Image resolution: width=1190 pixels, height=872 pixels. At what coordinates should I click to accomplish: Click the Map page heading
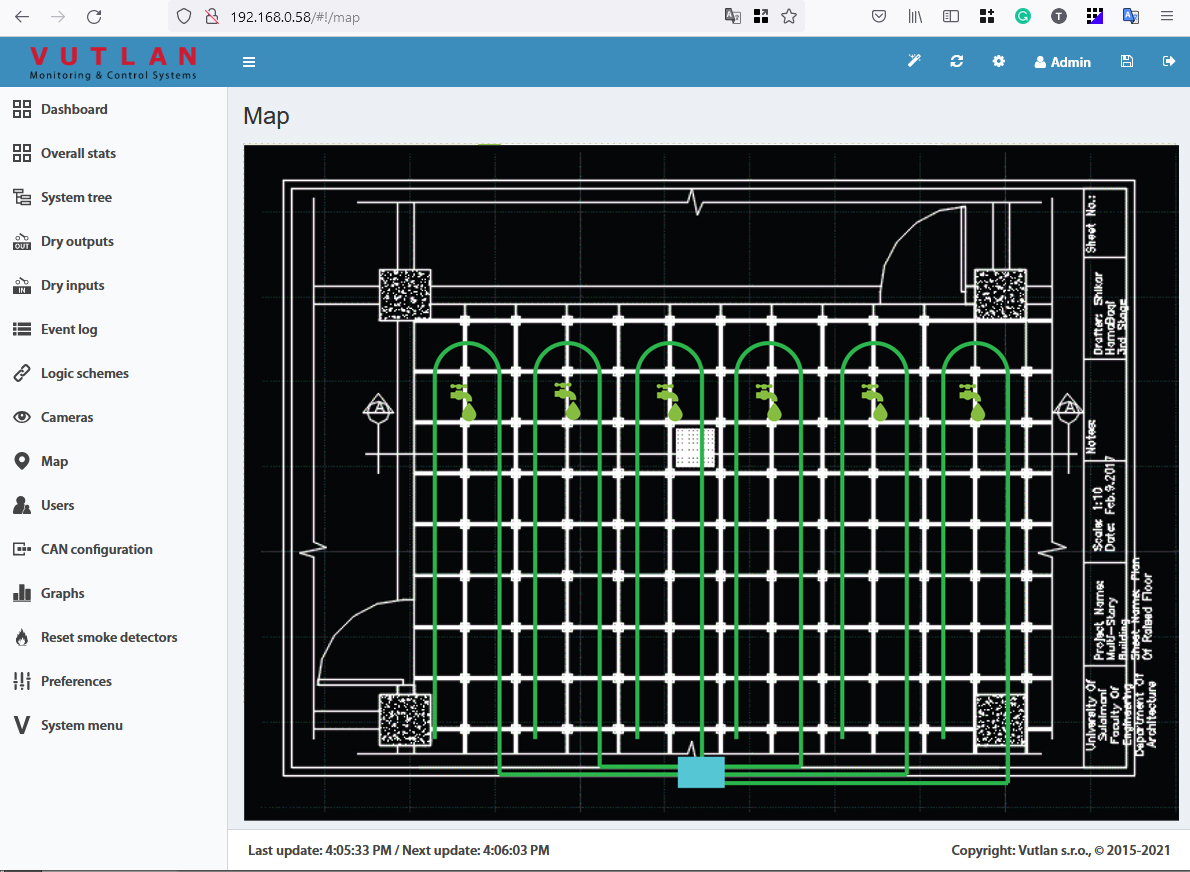(x=266, y=116)
